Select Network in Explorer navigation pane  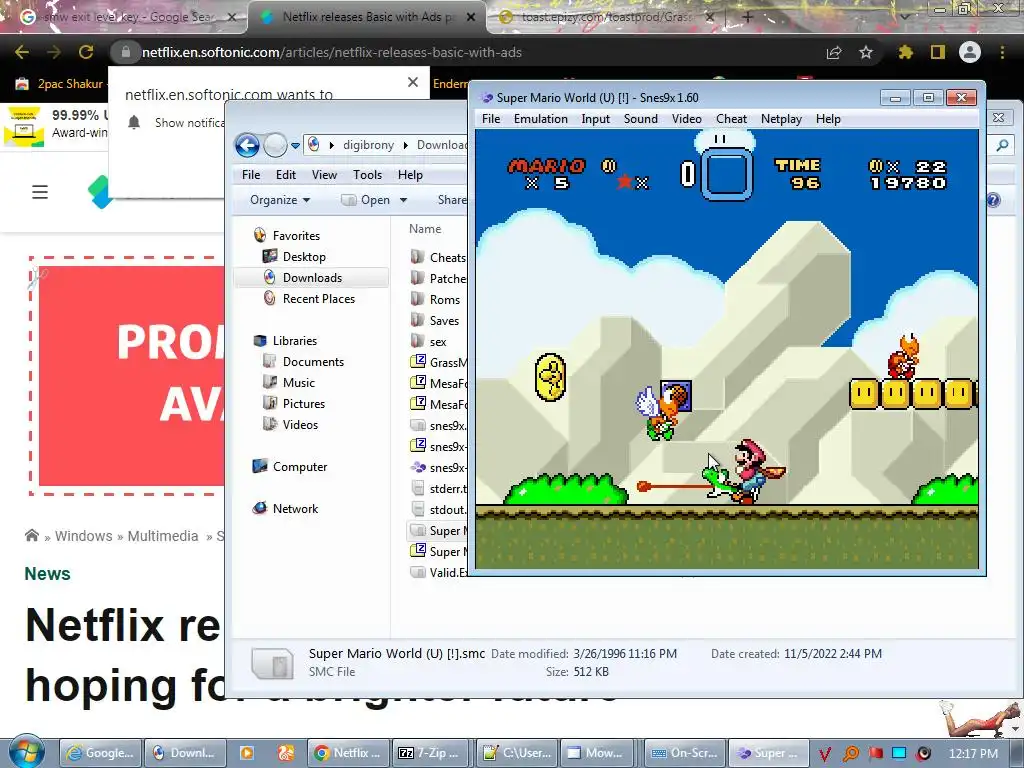pyautogui.click(x=295, y=508)
